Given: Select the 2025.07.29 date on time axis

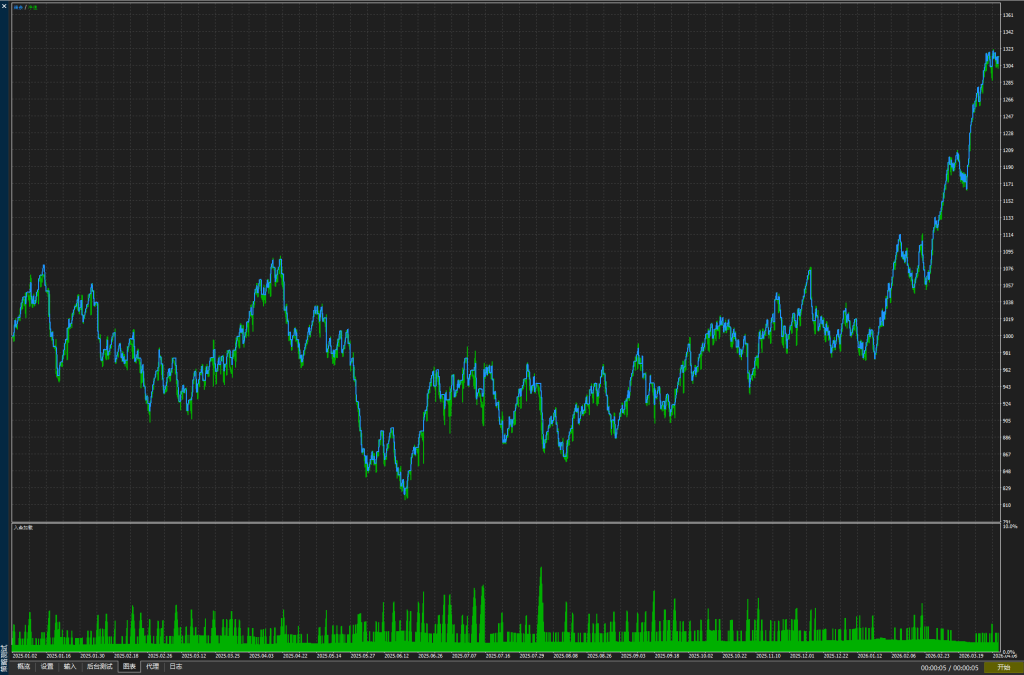Looking at the screenshot, I should point(540,656).
